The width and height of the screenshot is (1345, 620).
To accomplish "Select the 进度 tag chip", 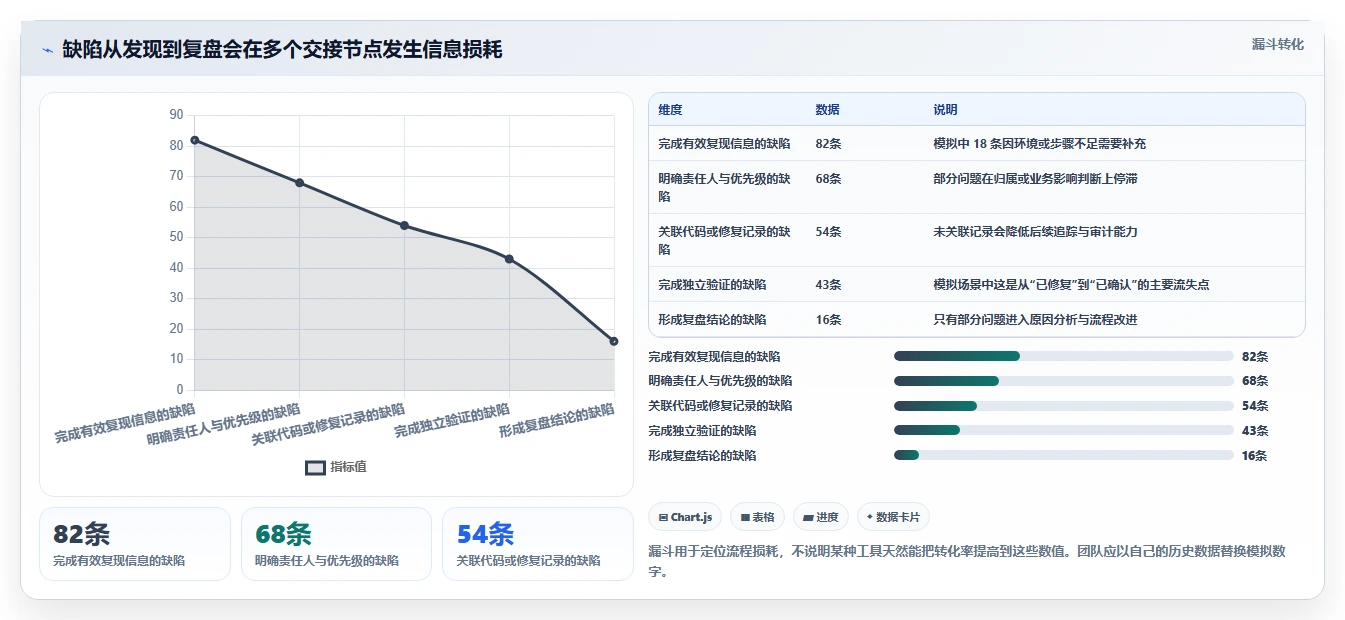I will 820,517.
